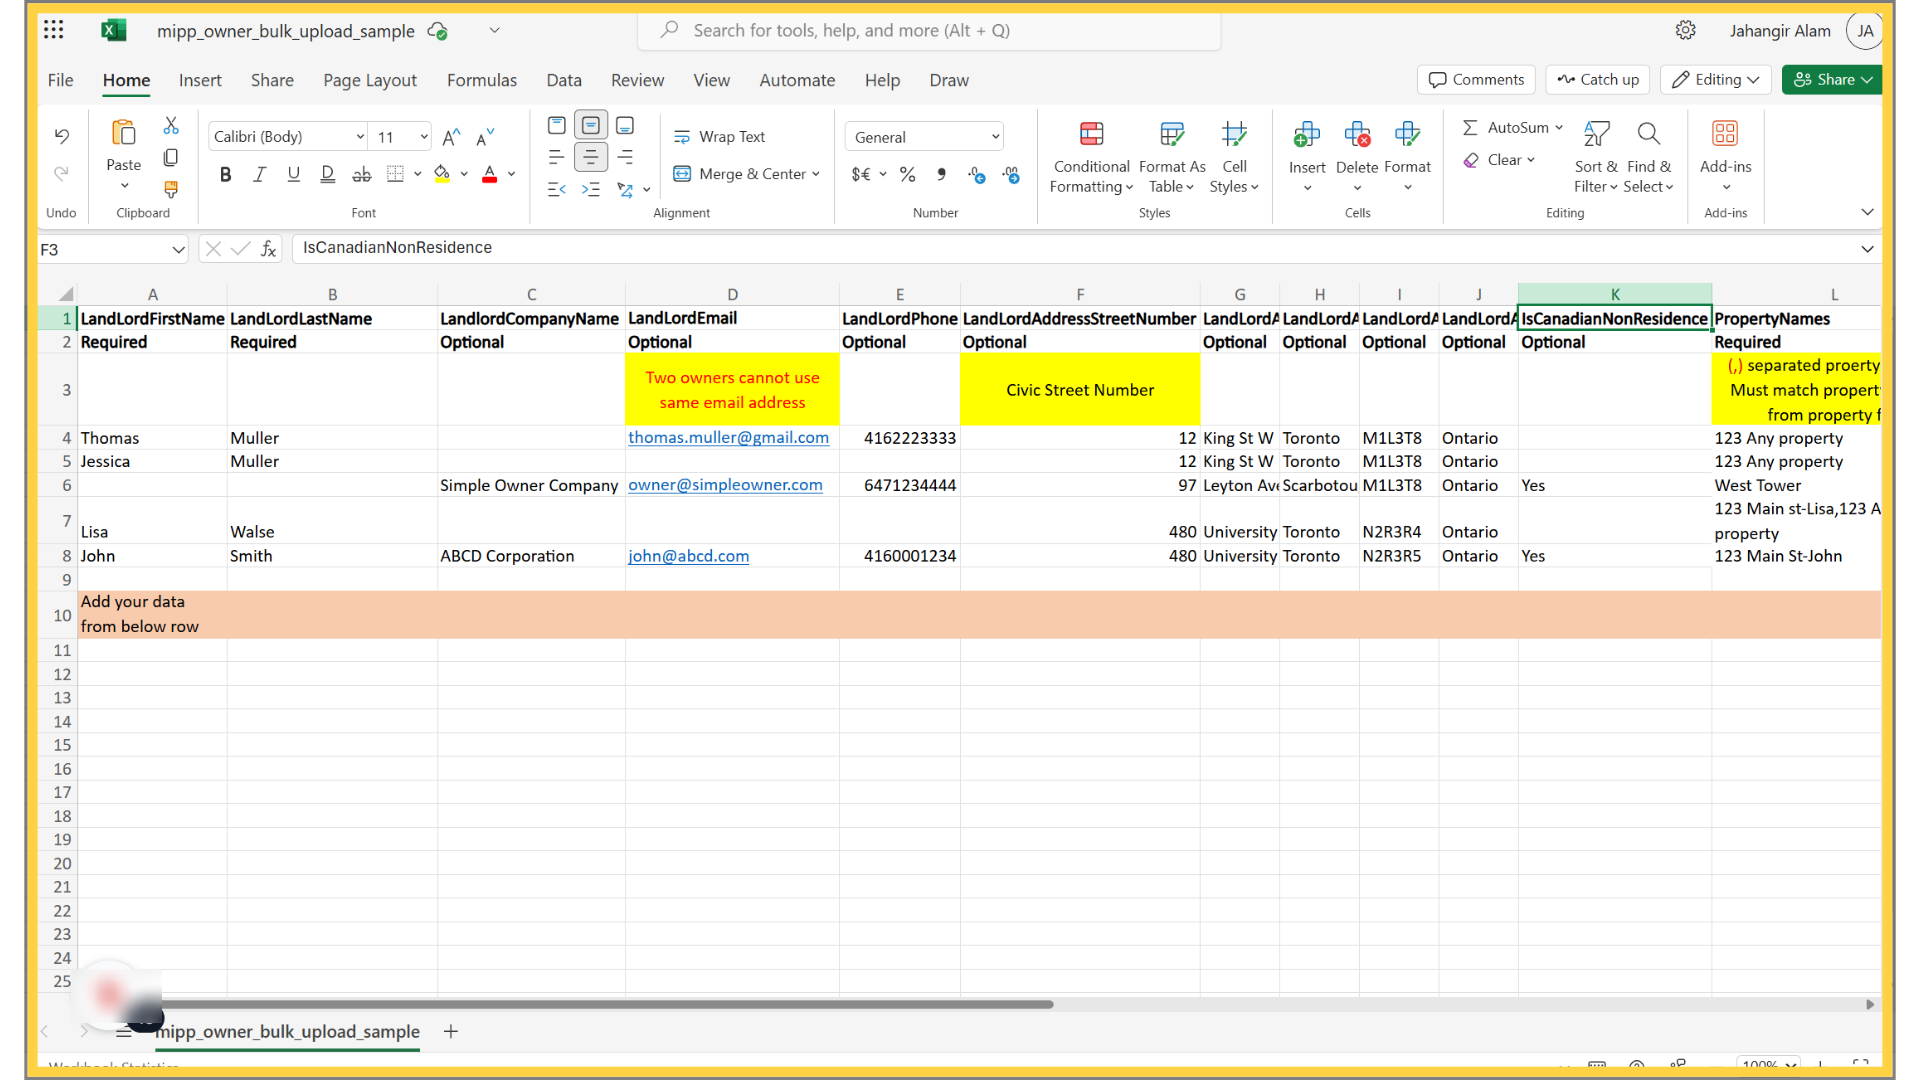Apply percent style format
The image size is (1920, 1080).
pos(908,175)
